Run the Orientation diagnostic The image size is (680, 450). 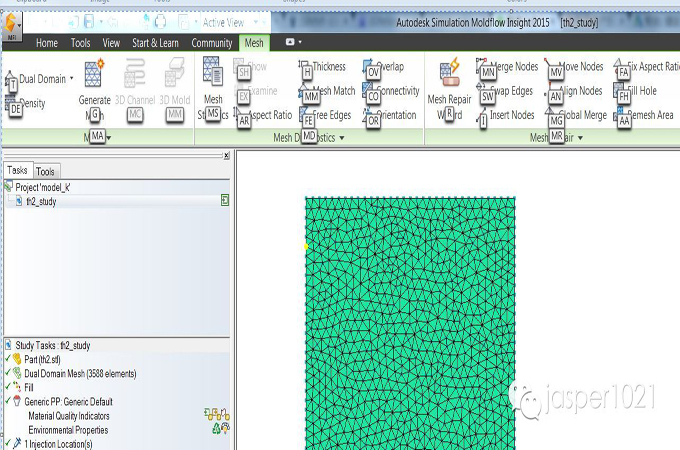click(x=389, y=115)
